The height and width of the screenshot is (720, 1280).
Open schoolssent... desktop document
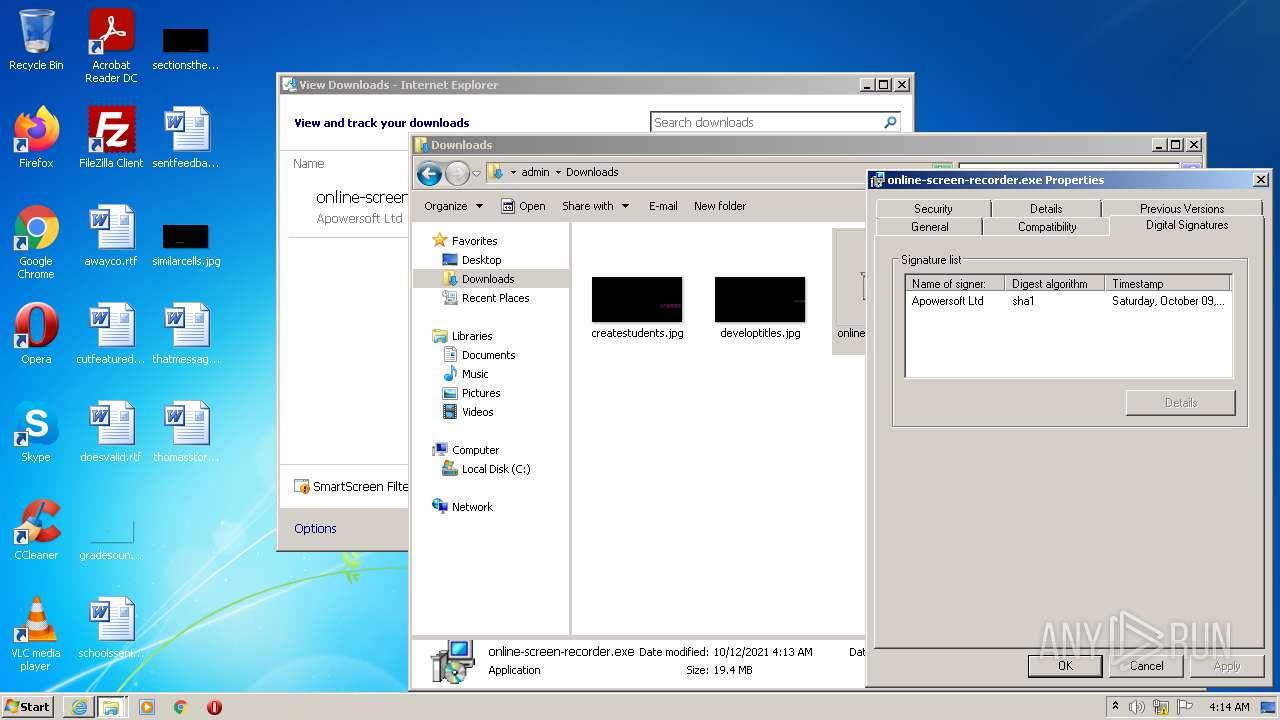click(111, 628)
